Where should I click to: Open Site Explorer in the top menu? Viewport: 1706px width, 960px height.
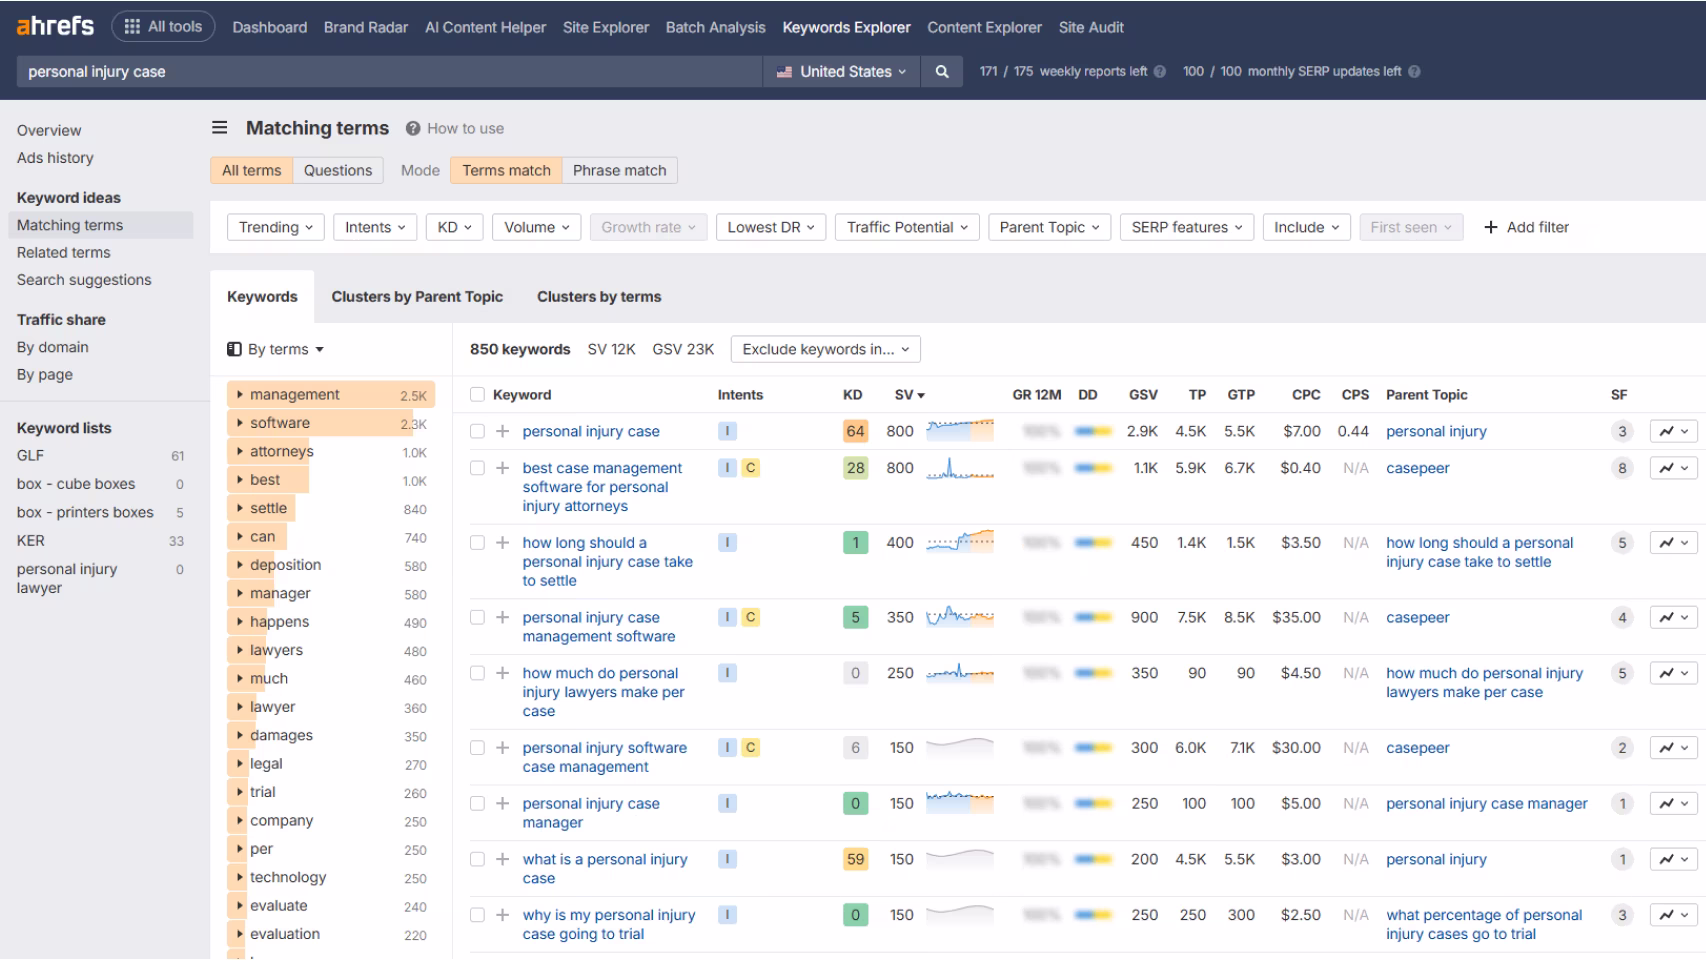(x=605, y=27)
